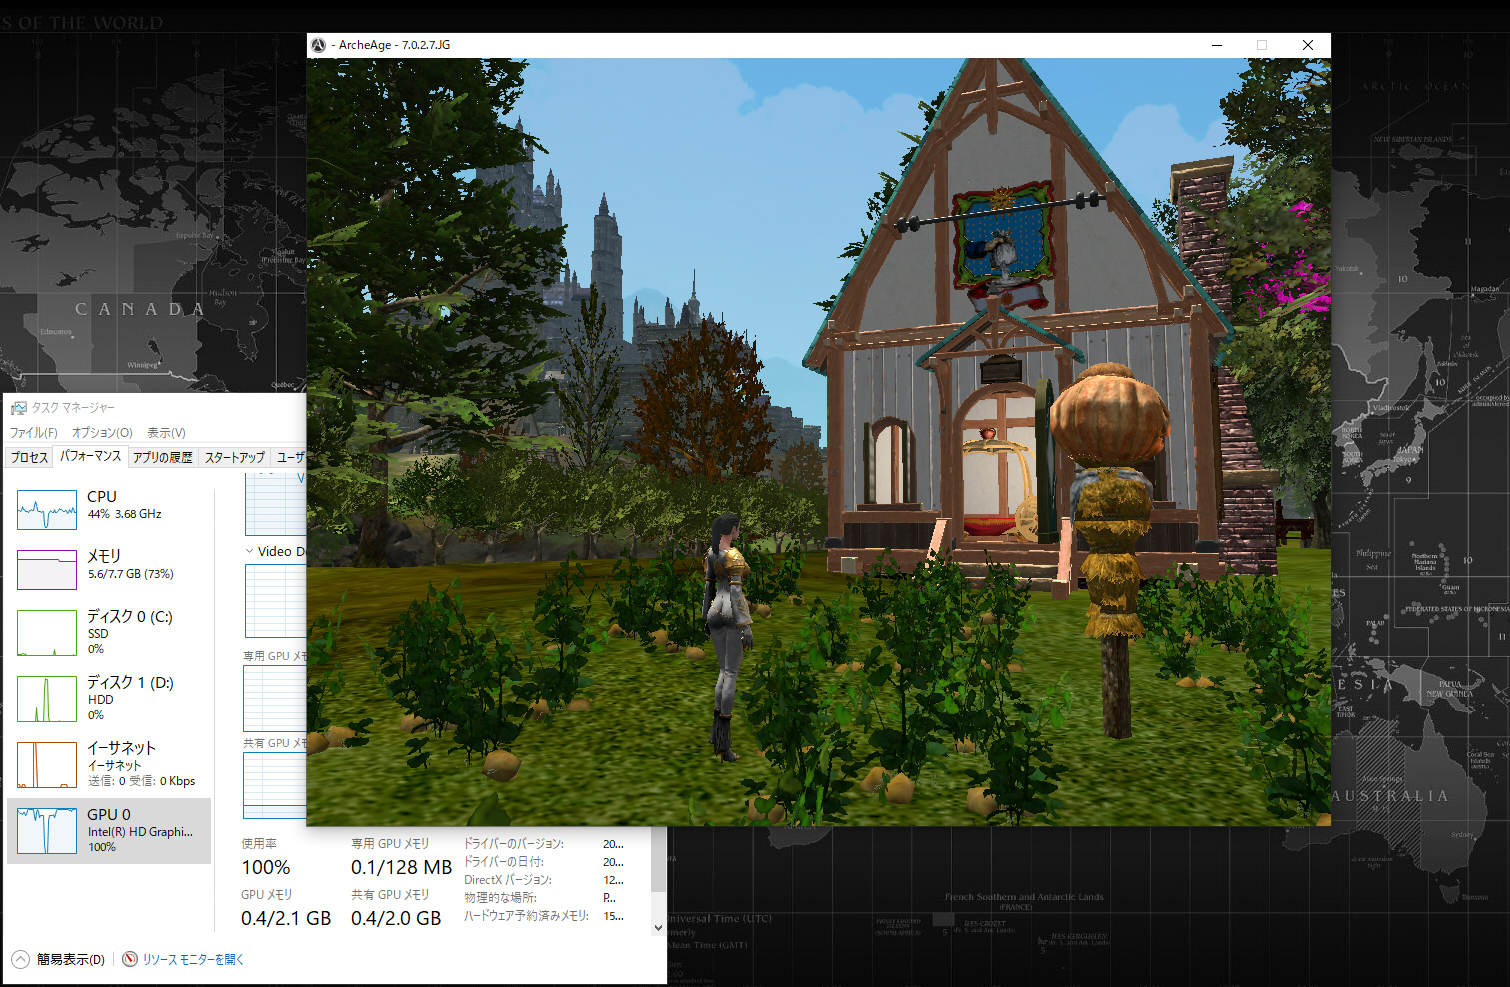Switch to the プロセス tab
This screenshot has height=987, width=1510.
(29, 457)
